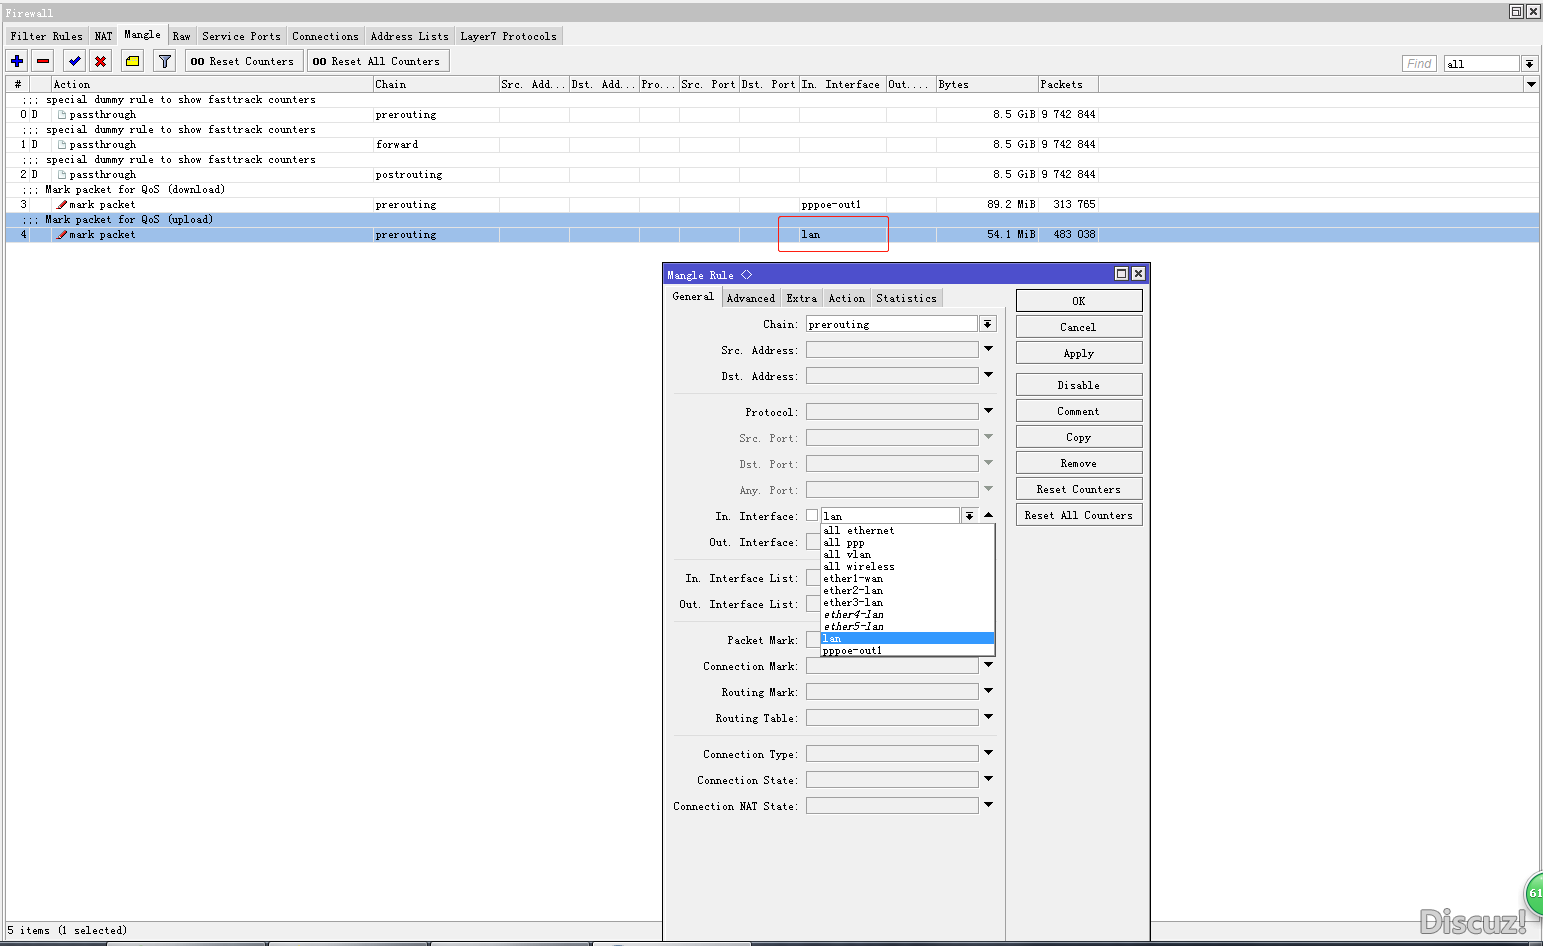Open In. Interface dropdown arrow
This screenshot has width=1543, height=946.
coord(969,516)
